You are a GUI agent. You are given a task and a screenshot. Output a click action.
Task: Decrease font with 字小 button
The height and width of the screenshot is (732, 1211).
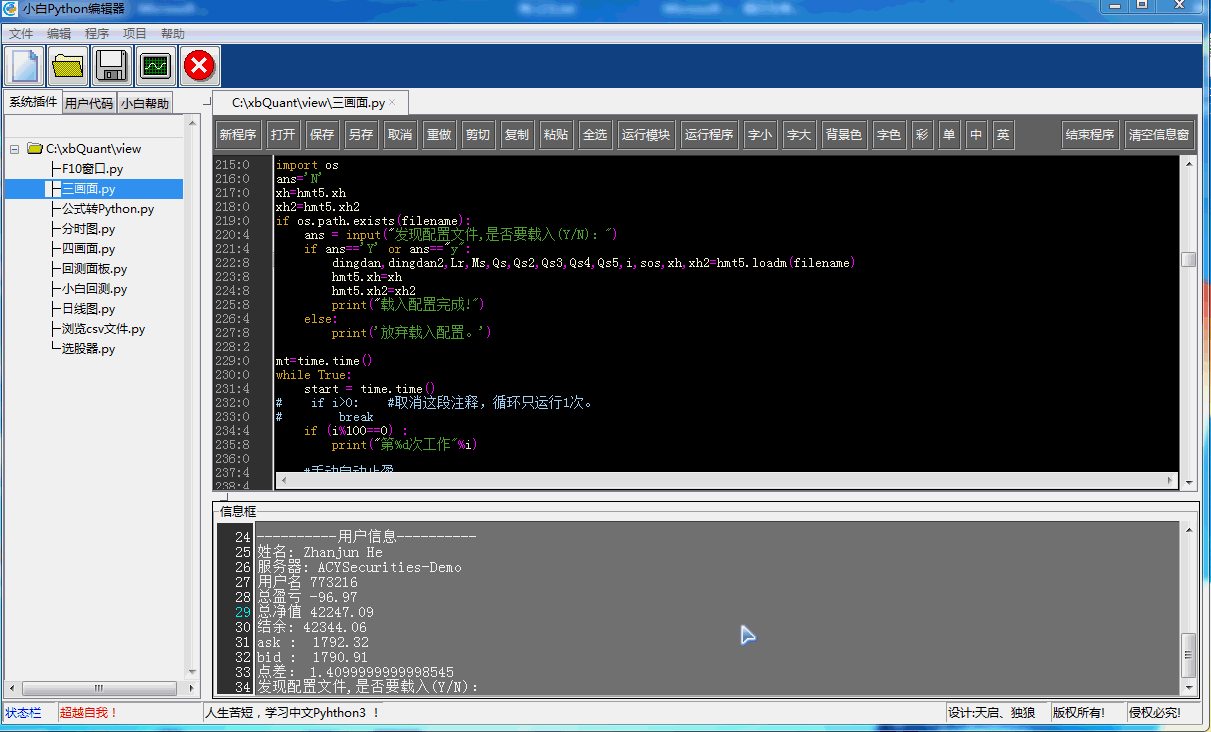[x=760, y=135]
